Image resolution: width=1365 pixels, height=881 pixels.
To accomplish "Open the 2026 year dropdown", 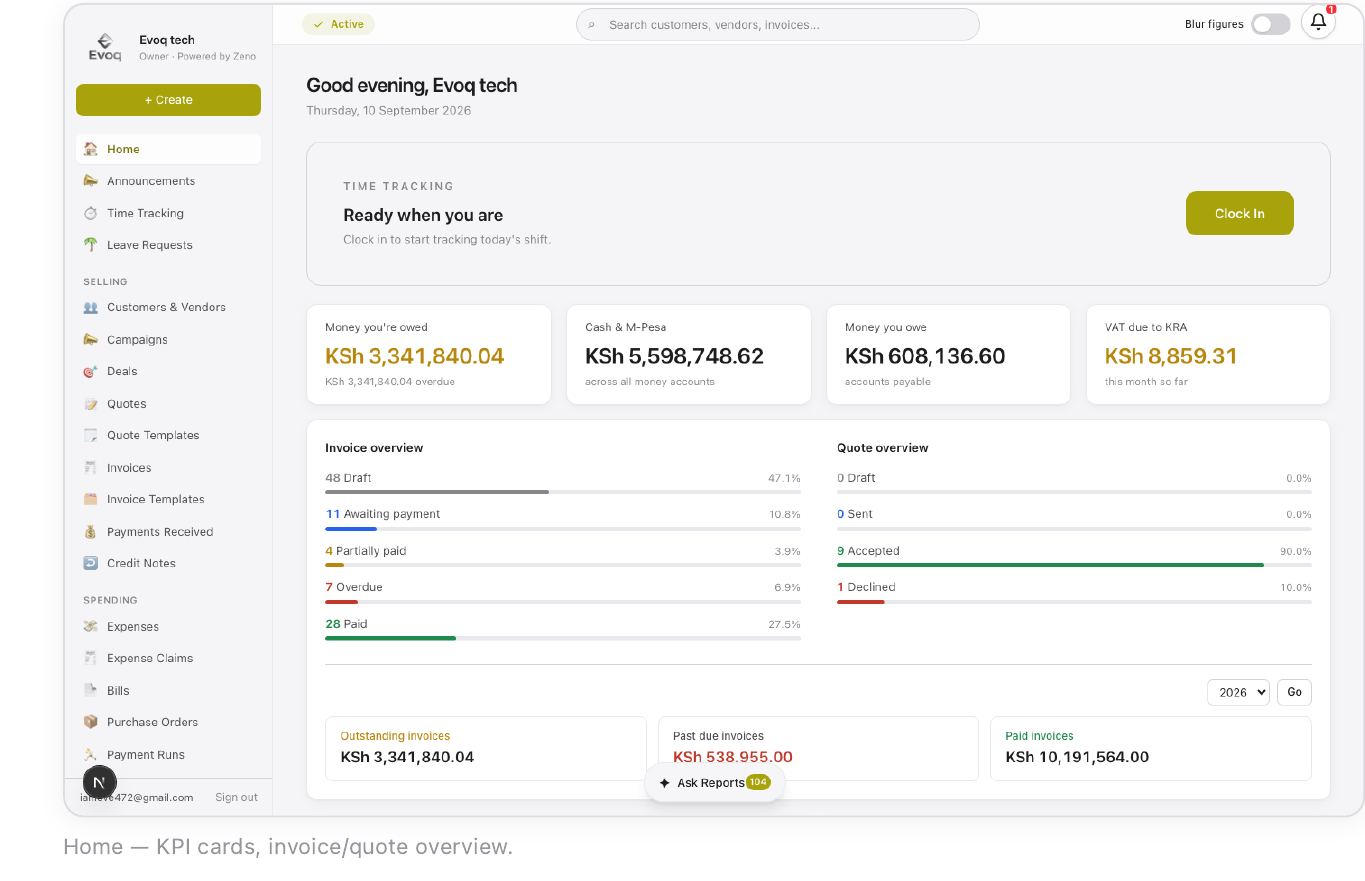I will (1238, 692).
